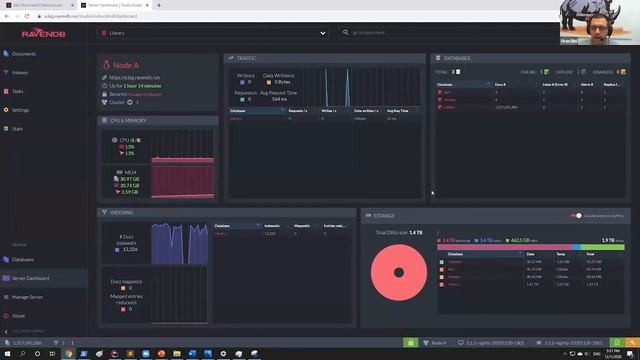Collapse the sidebar menu with the chevron

[x=6, y=331]
